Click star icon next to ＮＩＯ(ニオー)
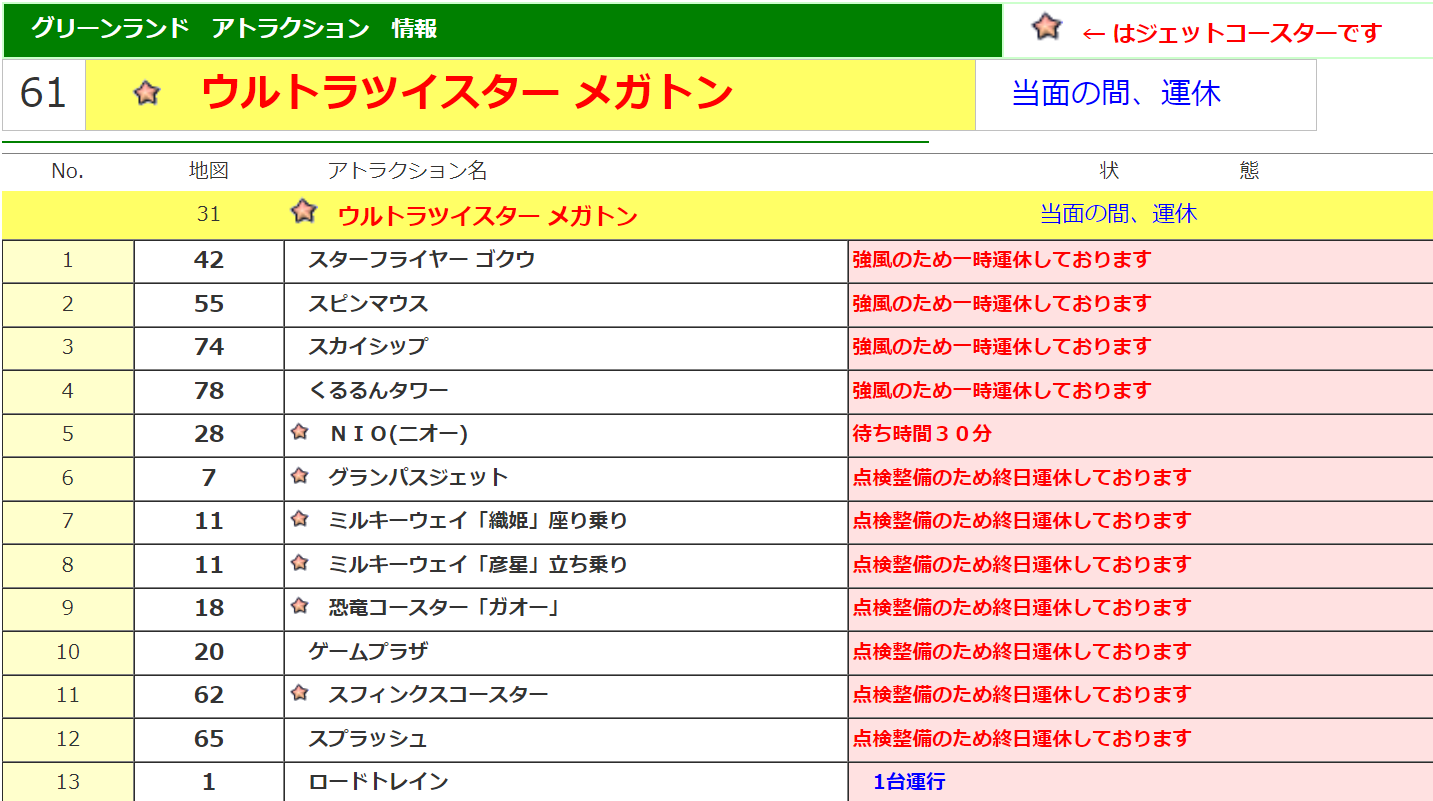The height and width of the screenshot is (801, 1433). click(x=299, y=432)
